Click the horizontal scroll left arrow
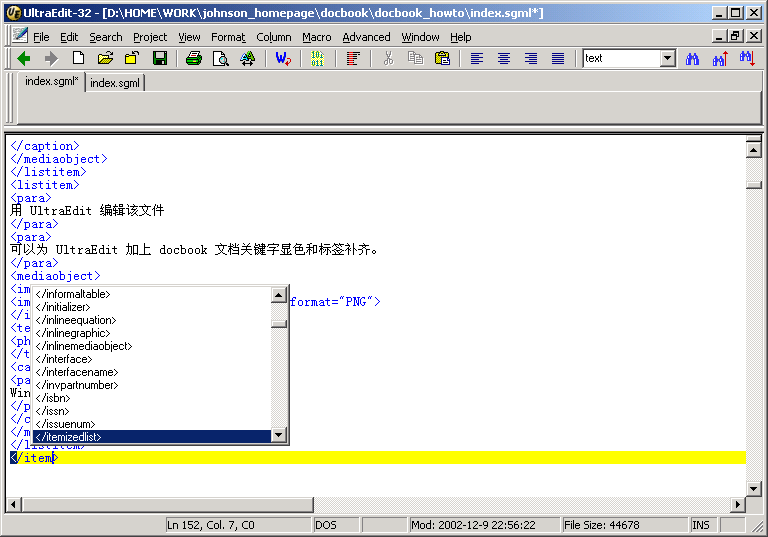 tap(13, 504)
